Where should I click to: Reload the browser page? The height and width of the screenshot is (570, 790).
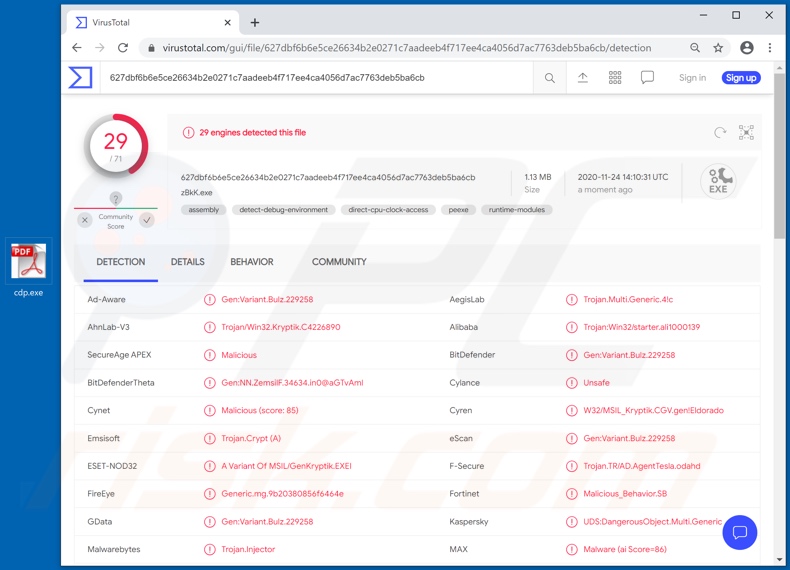point(123,48)
